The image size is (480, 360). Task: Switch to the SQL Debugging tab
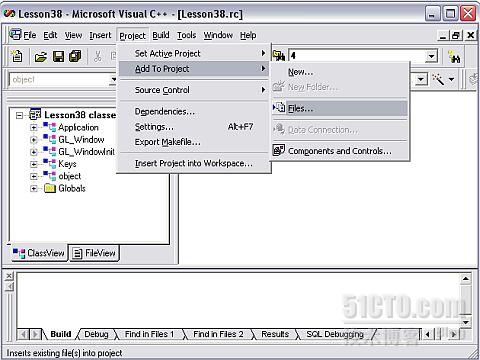(x=335, y=334)
